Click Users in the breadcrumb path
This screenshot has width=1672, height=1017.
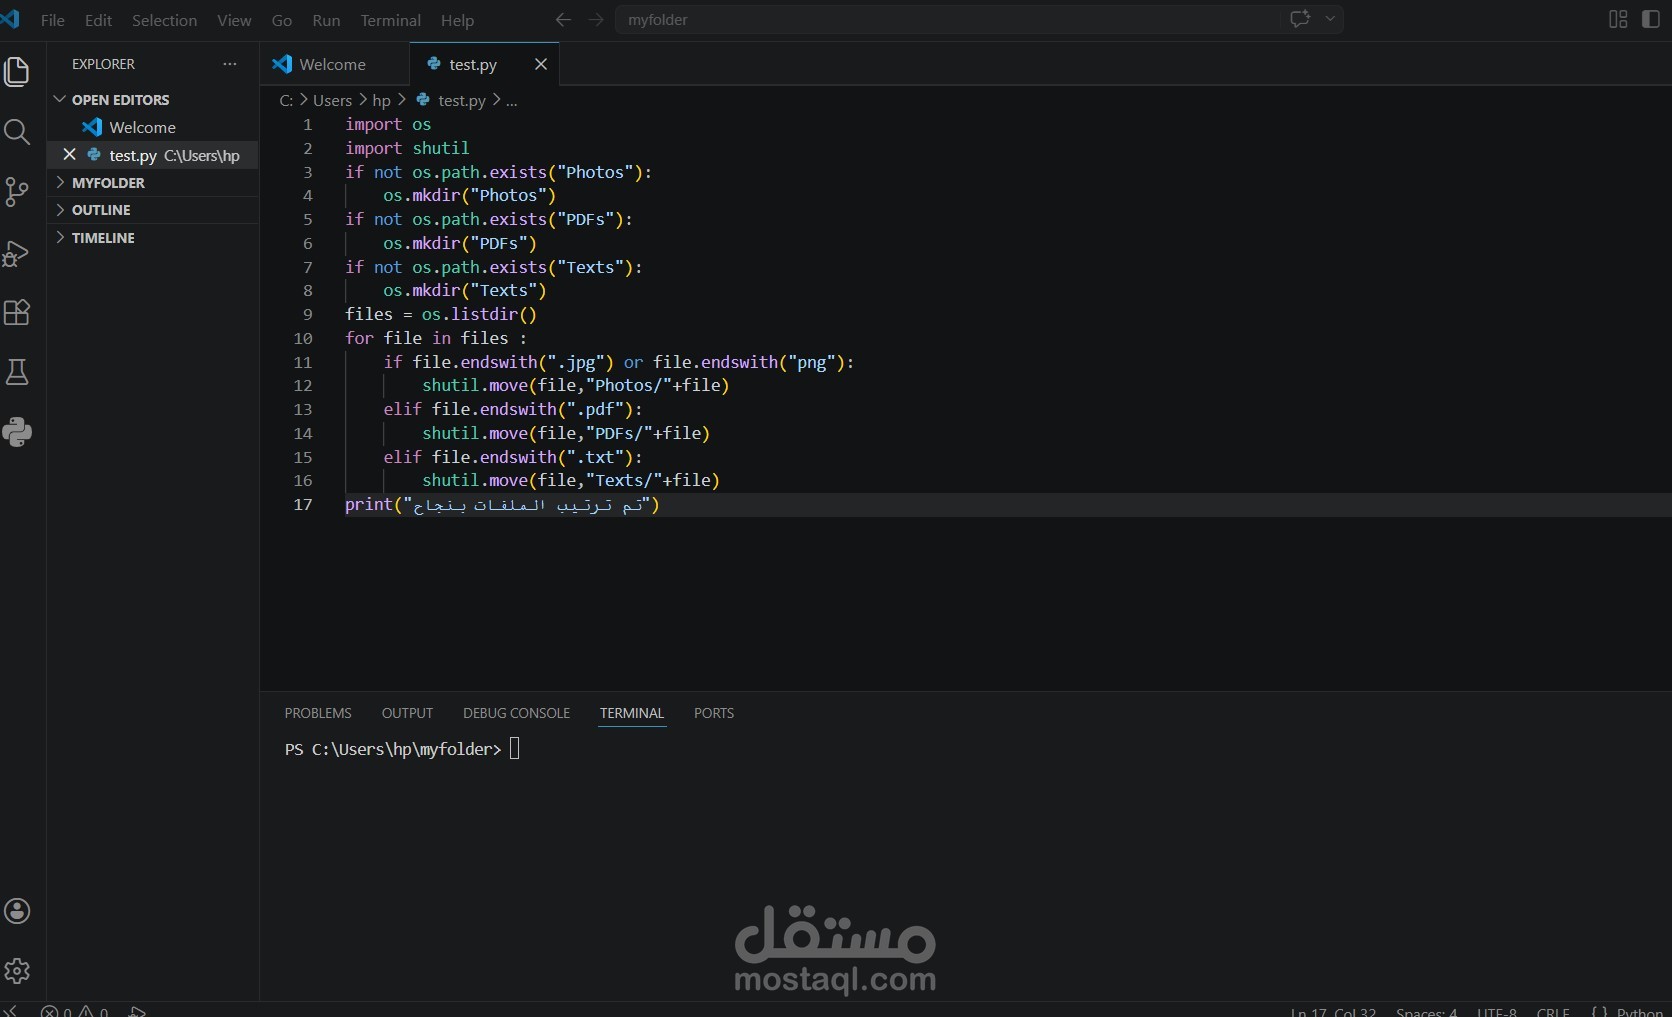[x=332, y=100]
